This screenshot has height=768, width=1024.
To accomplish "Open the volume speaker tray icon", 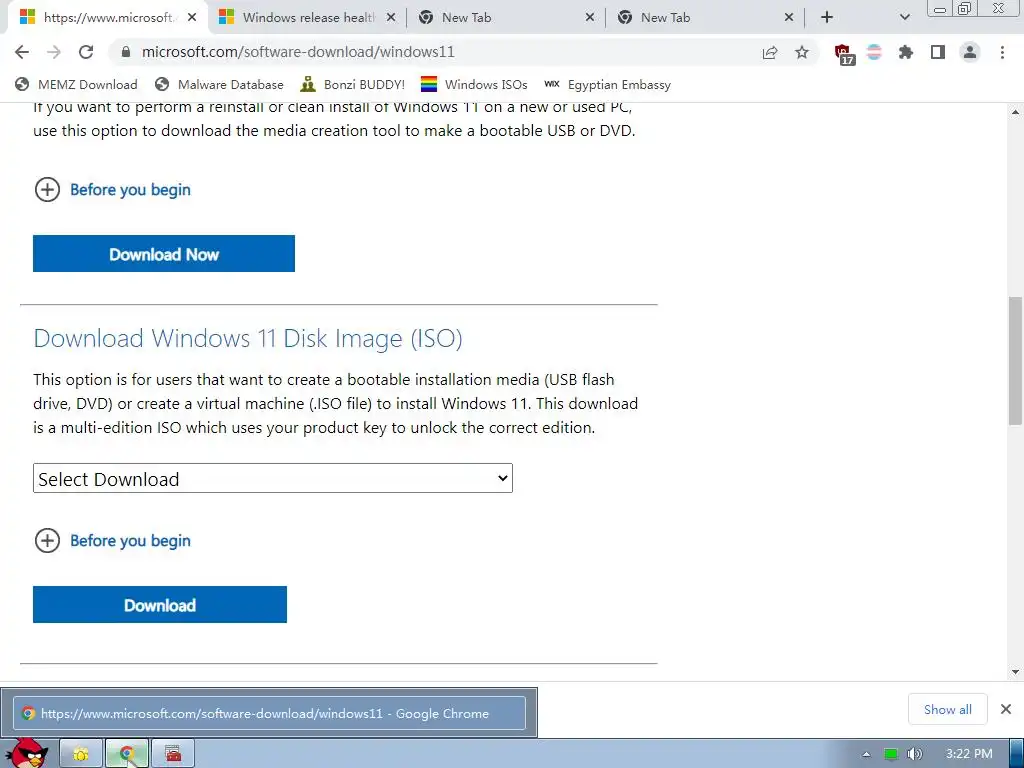I will coord(914,754).
